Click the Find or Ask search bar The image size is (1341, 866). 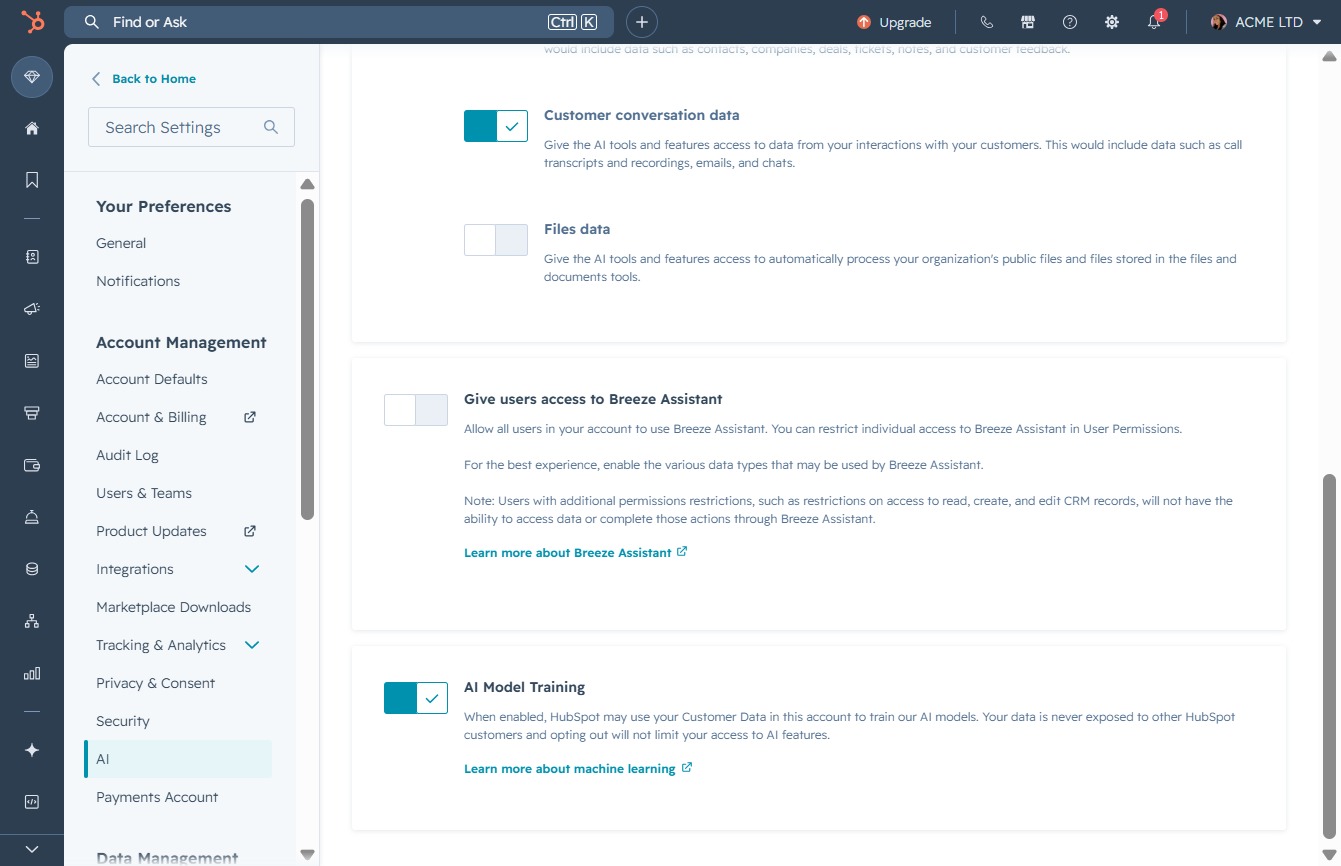(x=339, y=22)
